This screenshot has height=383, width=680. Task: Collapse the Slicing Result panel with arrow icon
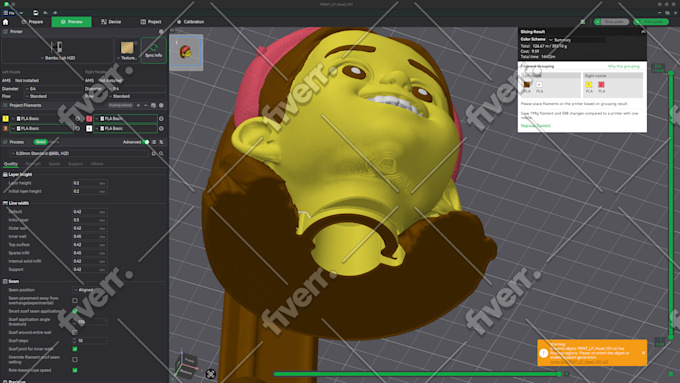pos(643,32)
